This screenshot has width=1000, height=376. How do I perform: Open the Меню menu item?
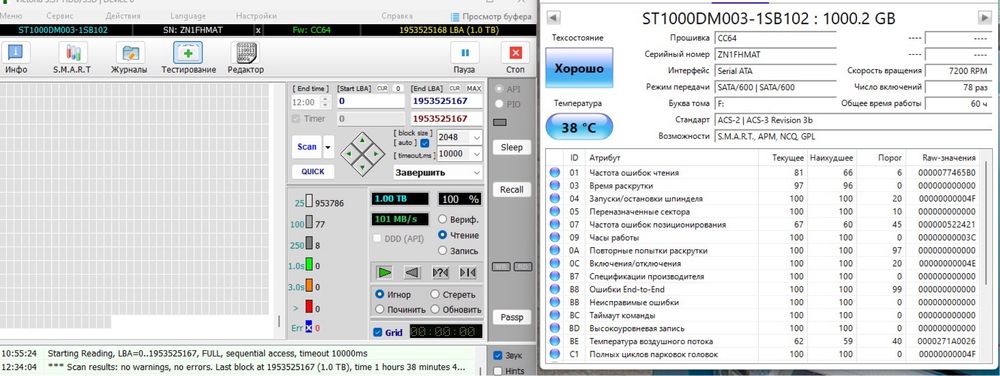pos(11,16)
